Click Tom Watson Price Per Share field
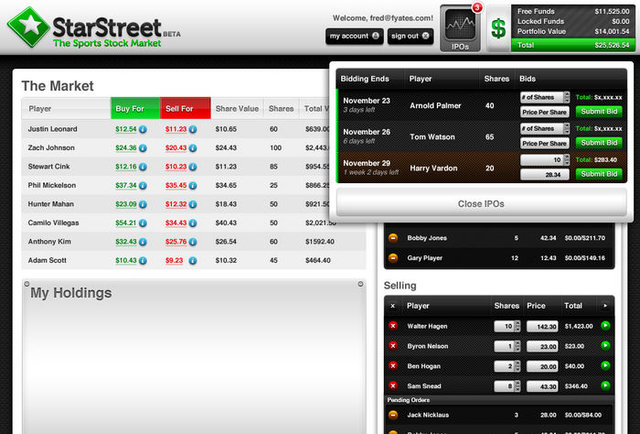 click(x=544, y=143)
